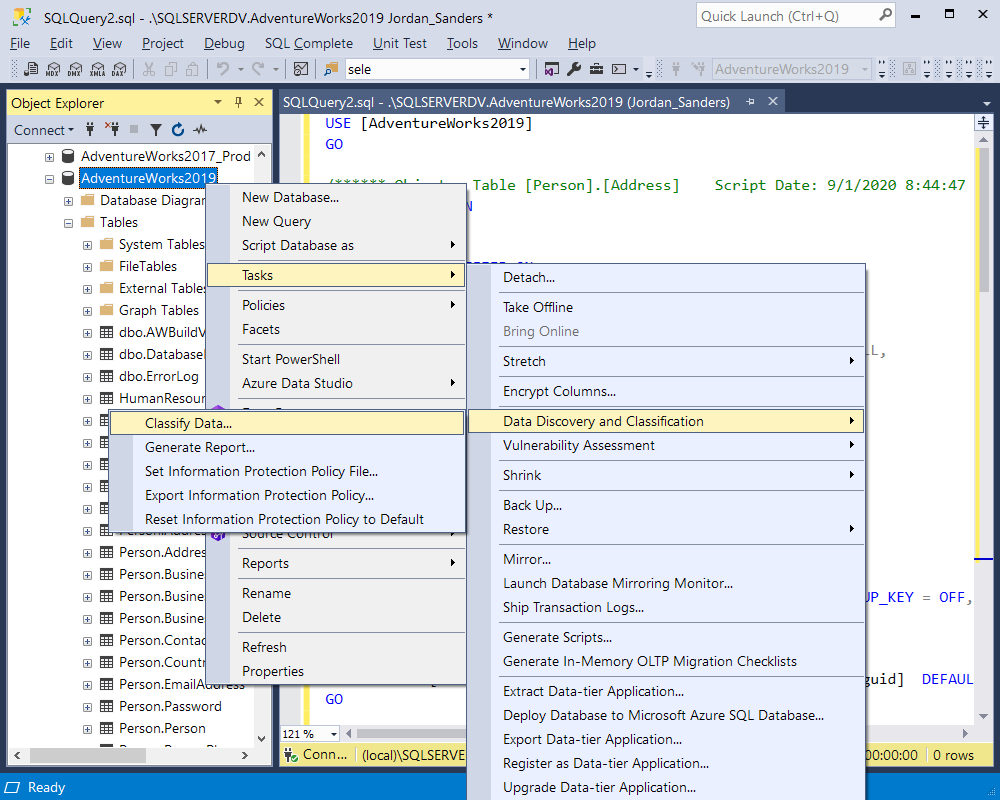Viewport: 1000px width, 800px height.
Task: Click the Activity Monitor icon in Object Explorer
Action: coord(200,130)
